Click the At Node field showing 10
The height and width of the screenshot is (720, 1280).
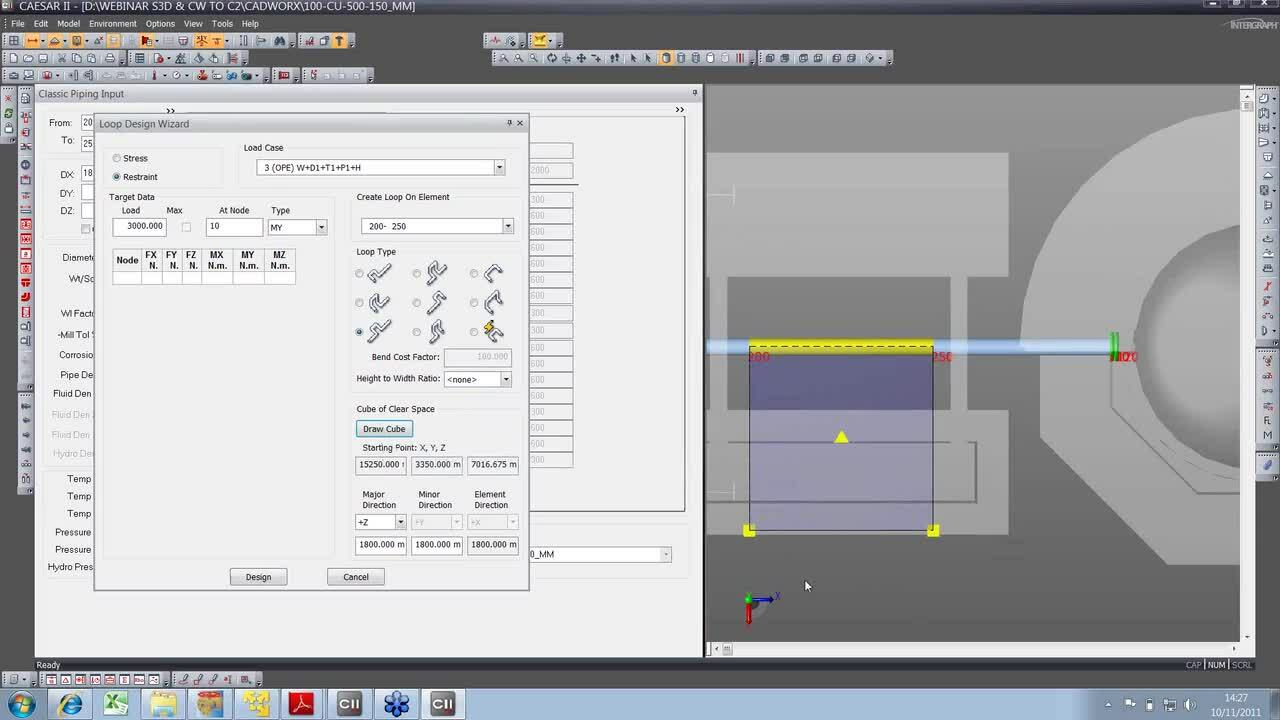click(x=234, y=227)
